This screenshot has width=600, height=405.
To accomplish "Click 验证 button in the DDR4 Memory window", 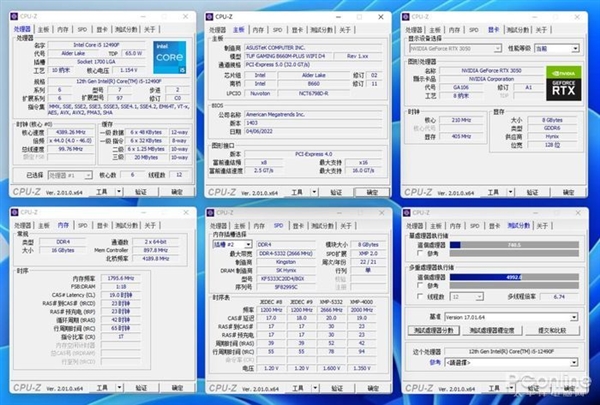I will coord(141,387).
